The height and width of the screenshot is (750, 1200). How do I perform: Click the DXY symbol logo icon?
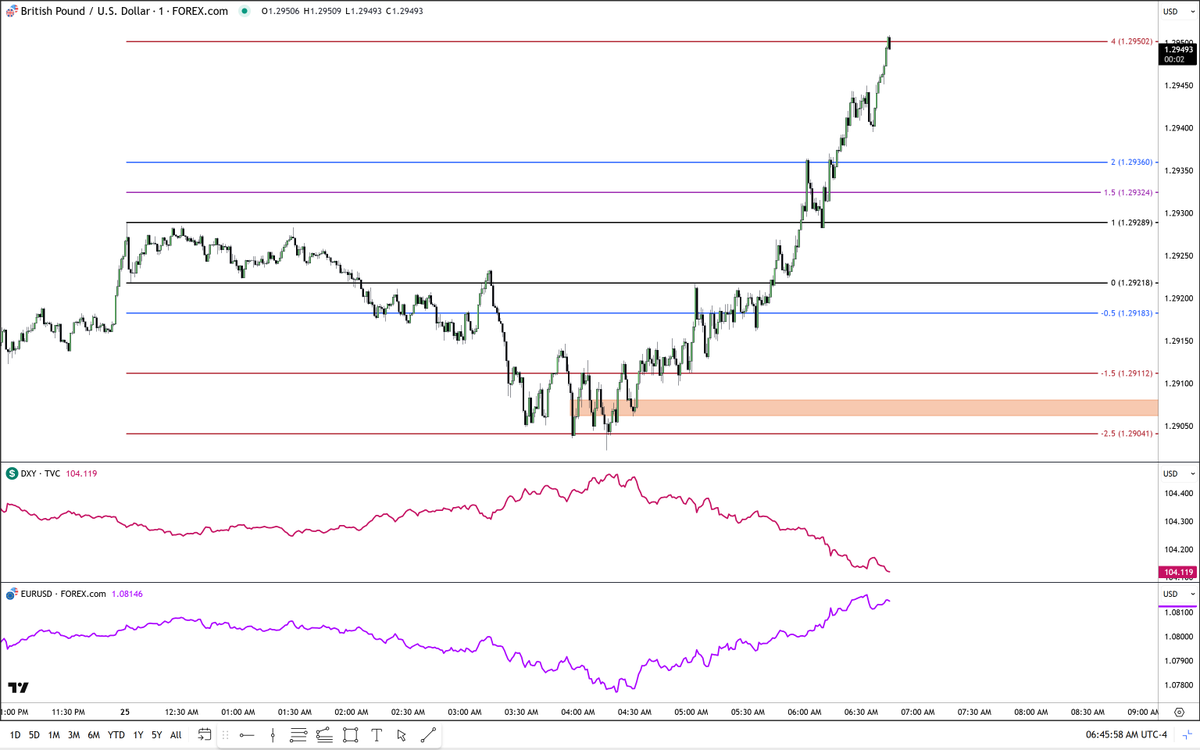click(11, 473)
